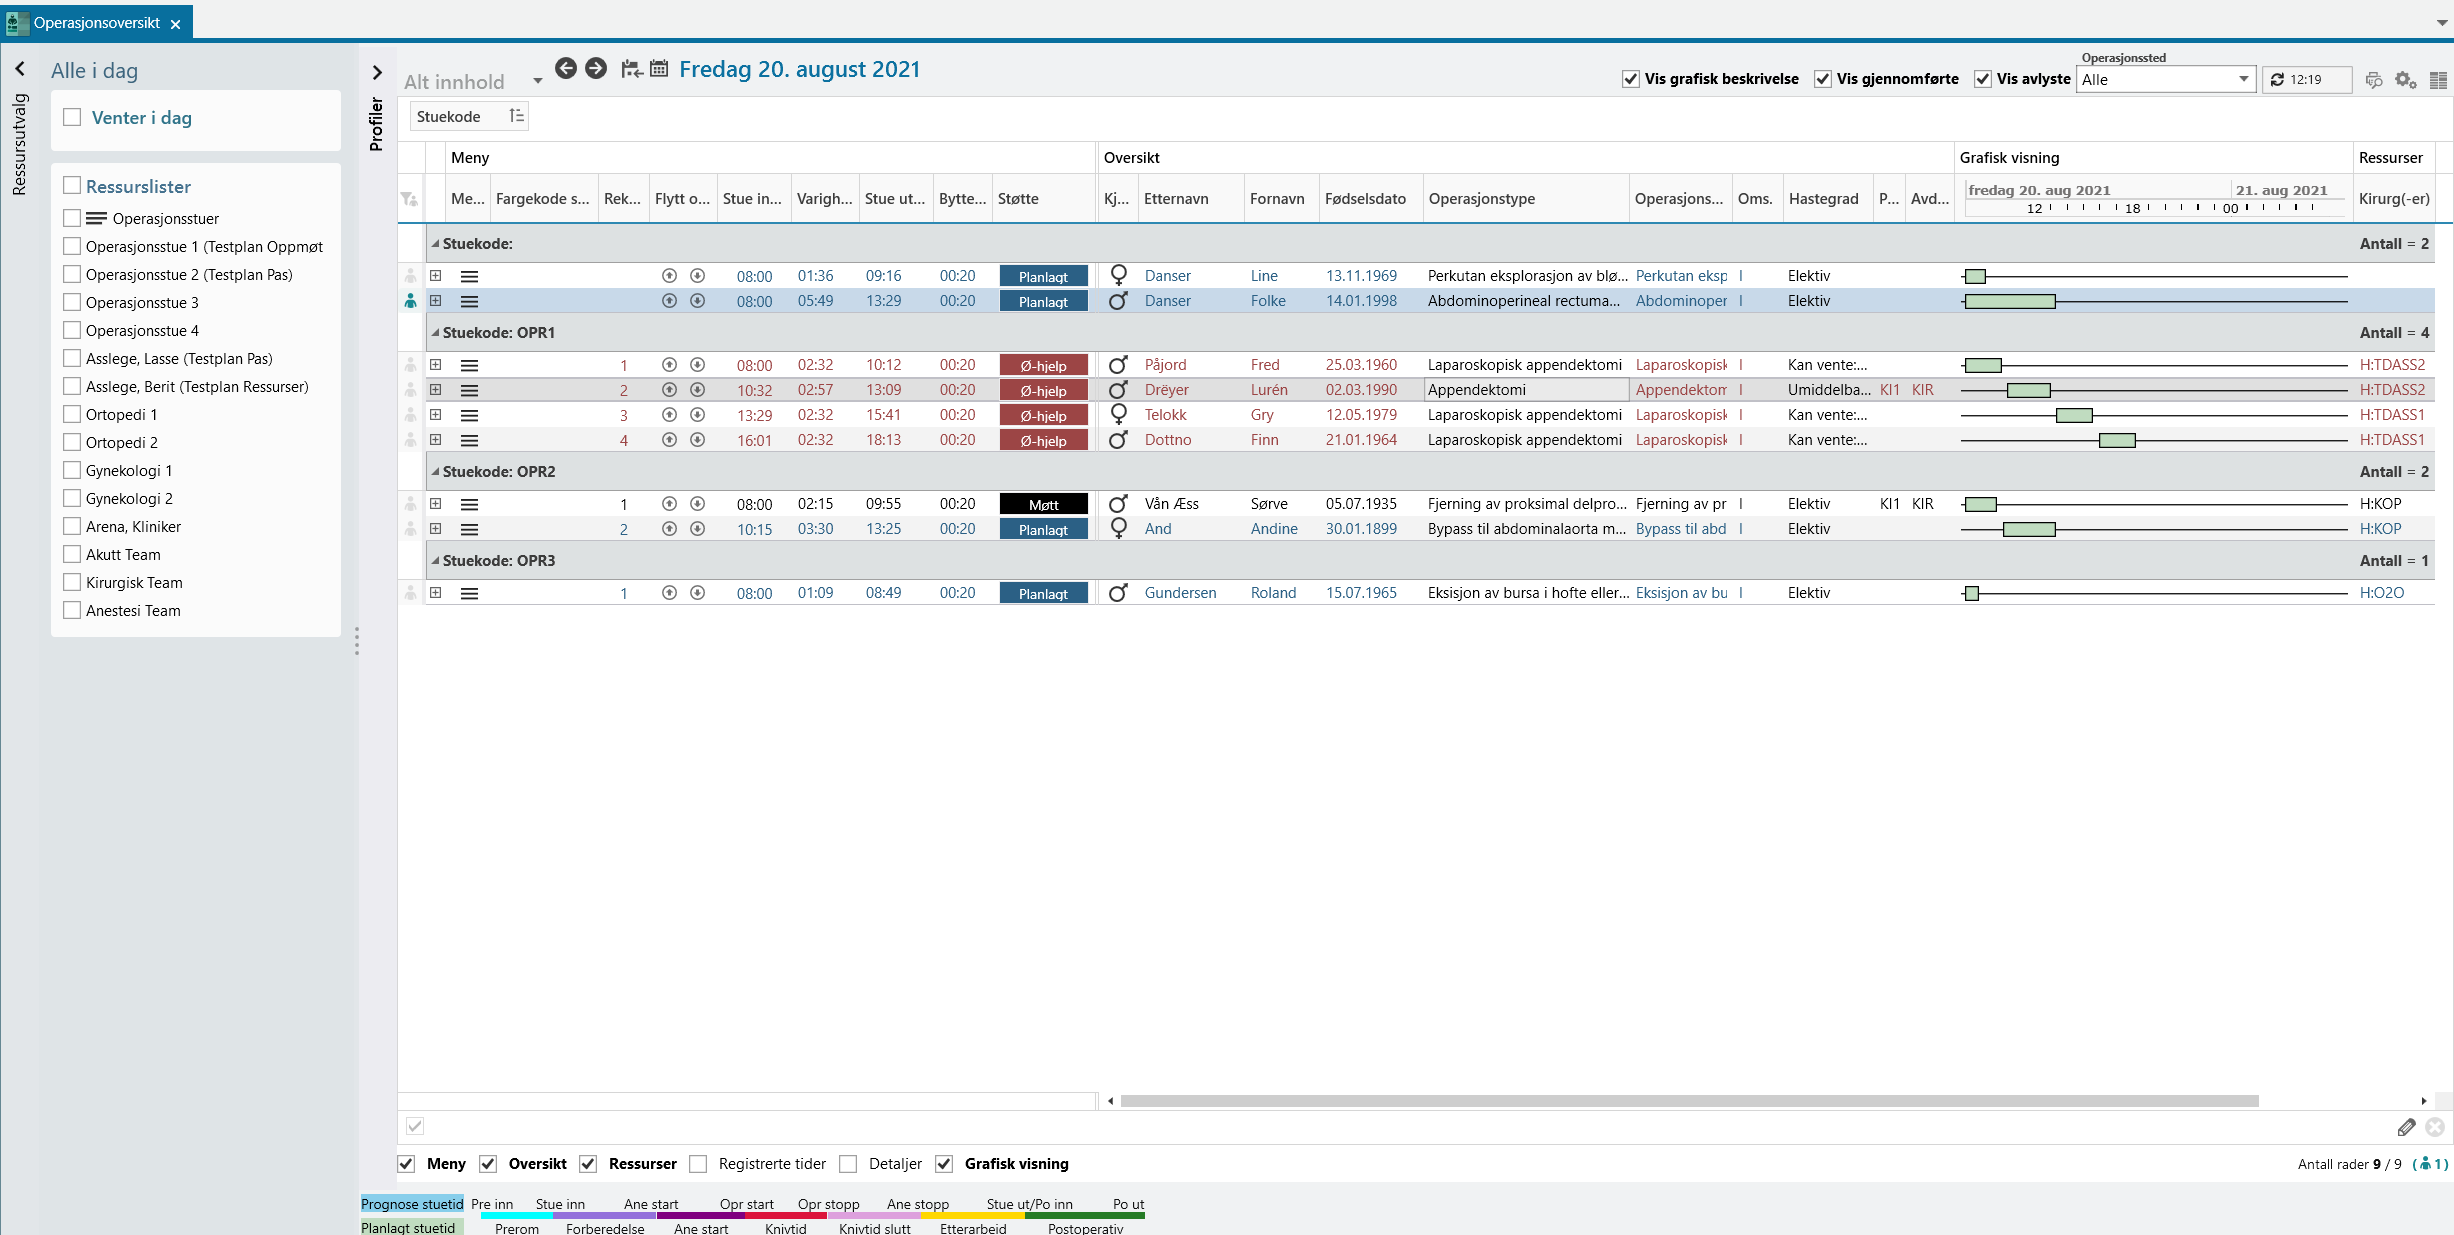
Task: Click the print preview icon
Action: (x=2374, y=80)
